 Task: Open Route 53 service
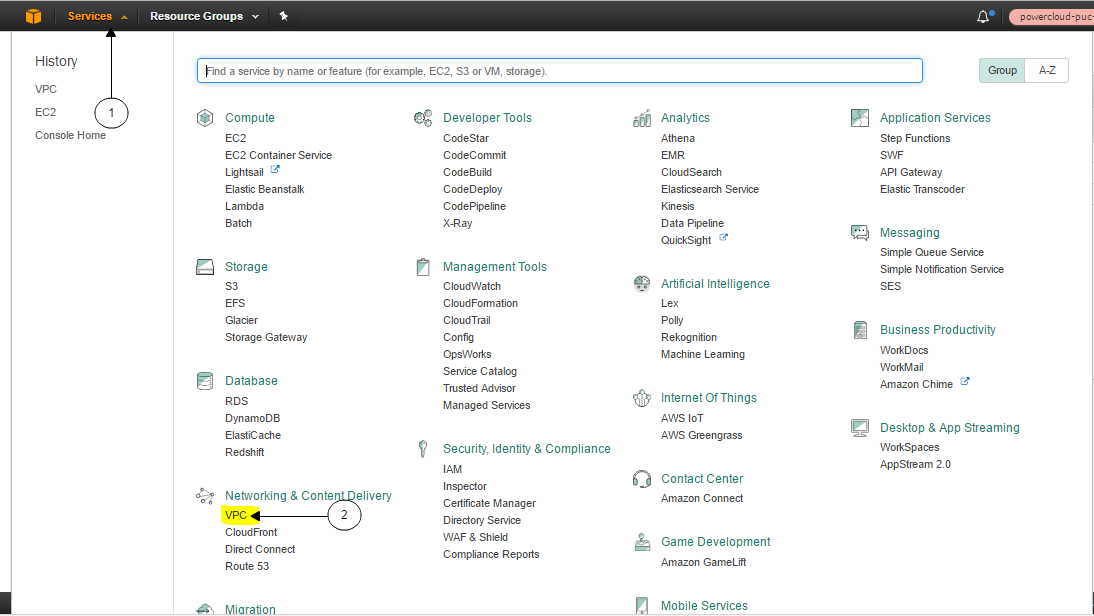[x=247, y=566]
